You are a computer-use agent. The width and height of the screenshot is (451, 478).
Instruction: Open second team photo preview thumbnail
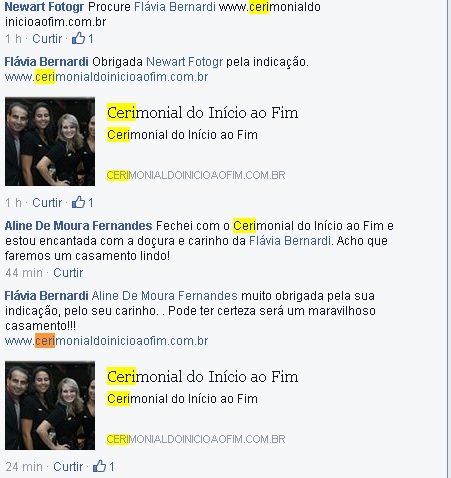(50, 405)
